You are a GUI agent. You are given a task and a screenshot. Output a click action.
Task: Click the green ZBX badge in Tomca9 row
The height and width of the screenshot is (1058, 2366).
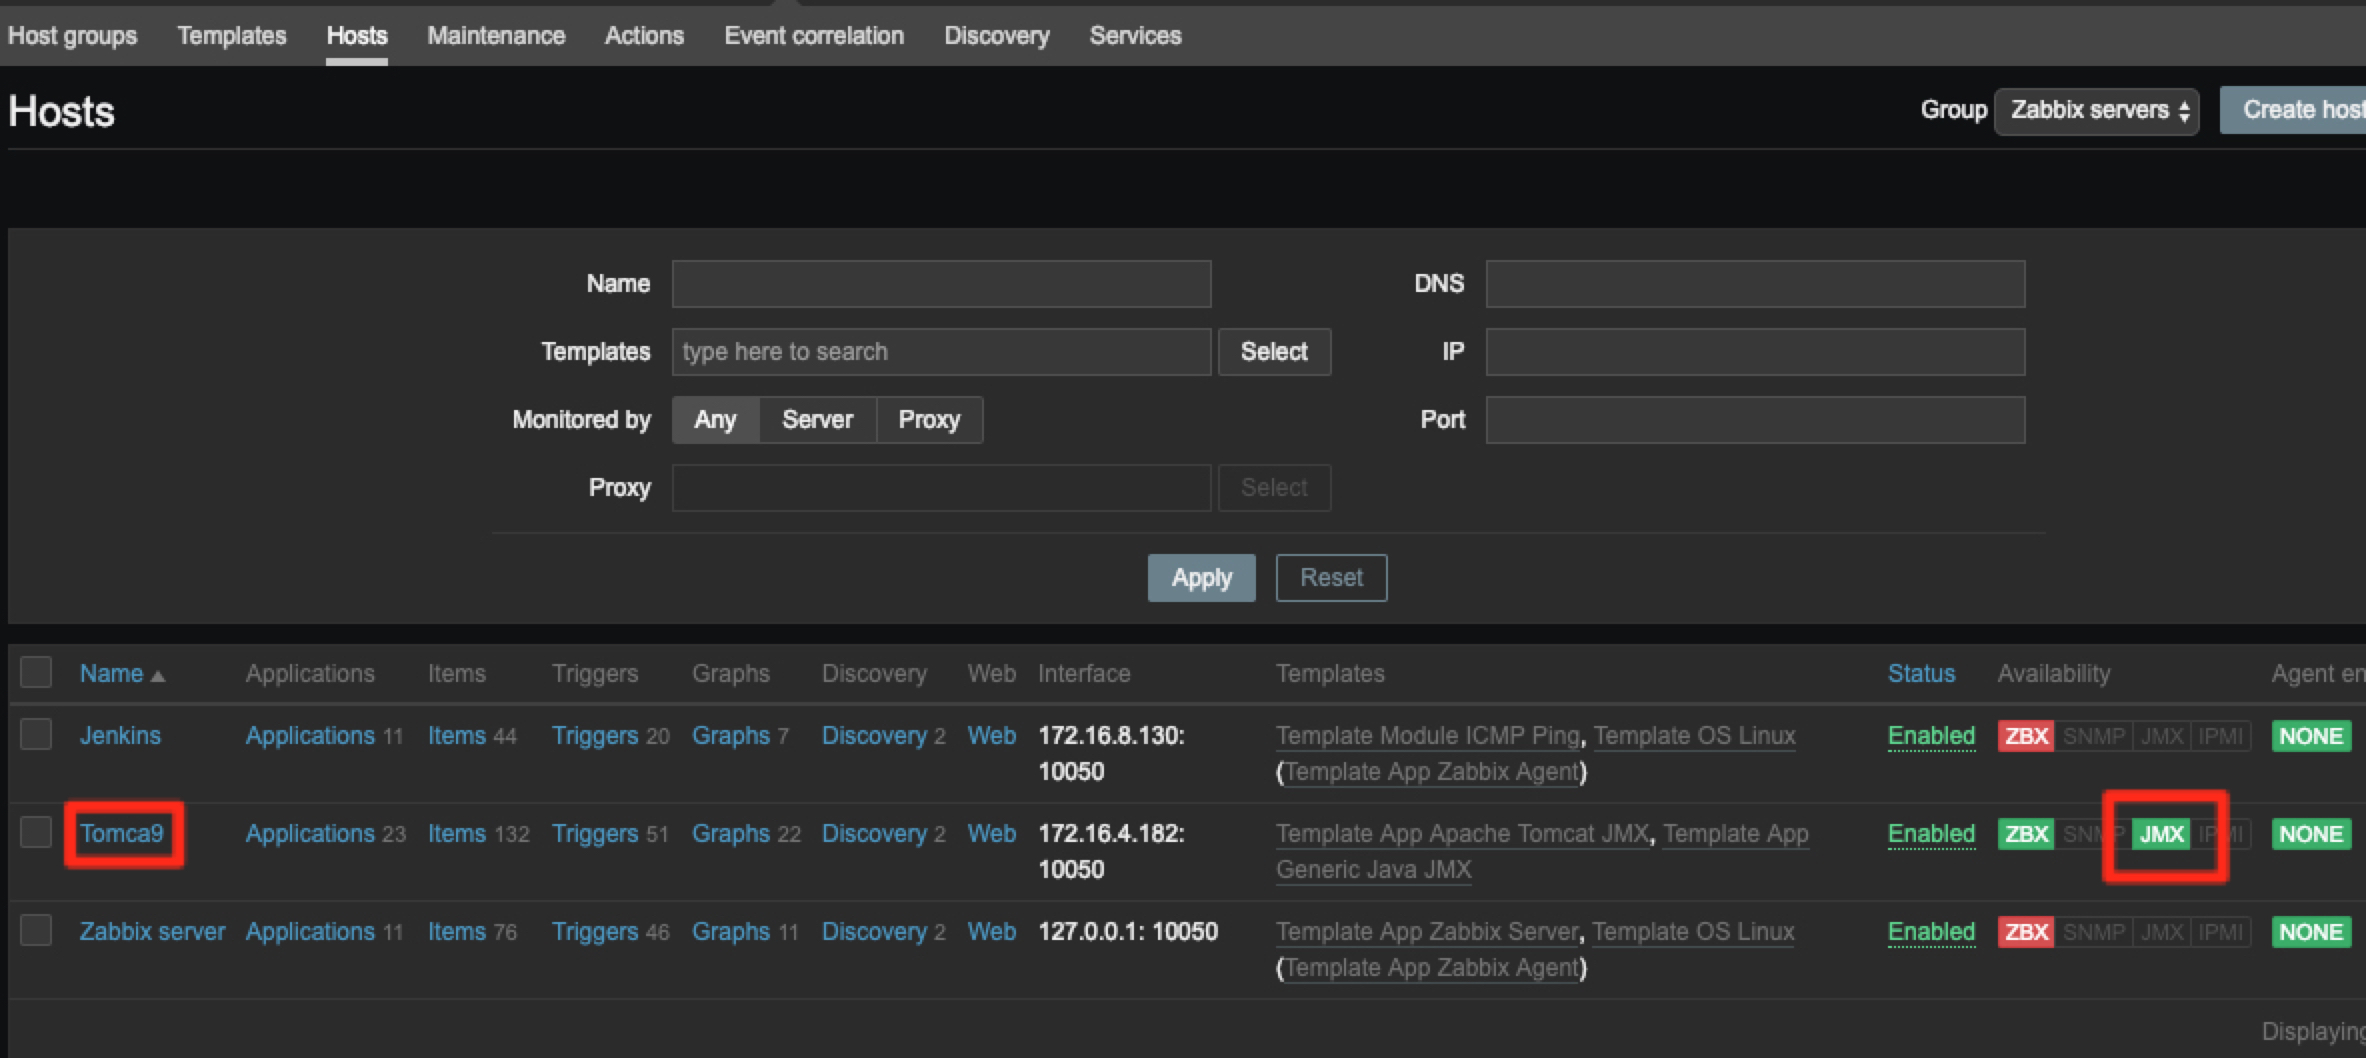point(2026,834)
